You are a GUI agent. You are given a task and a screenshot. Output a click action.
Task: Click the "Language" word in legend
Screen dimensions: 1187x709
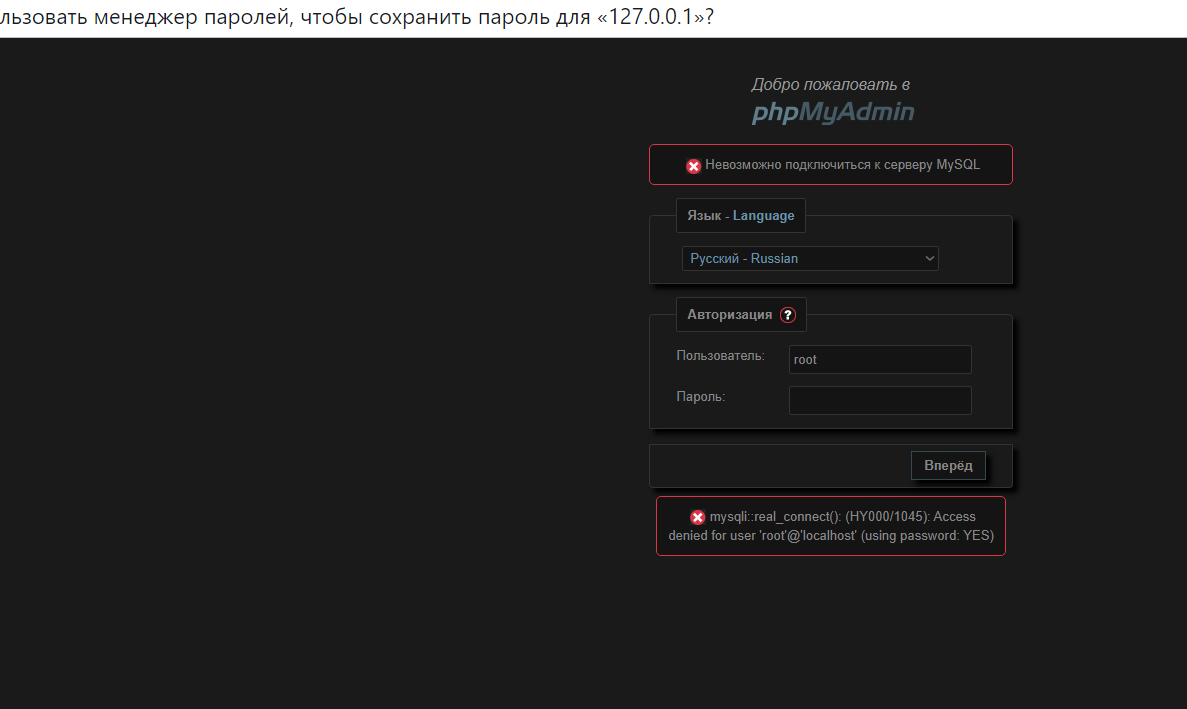[x=763, y=215]
